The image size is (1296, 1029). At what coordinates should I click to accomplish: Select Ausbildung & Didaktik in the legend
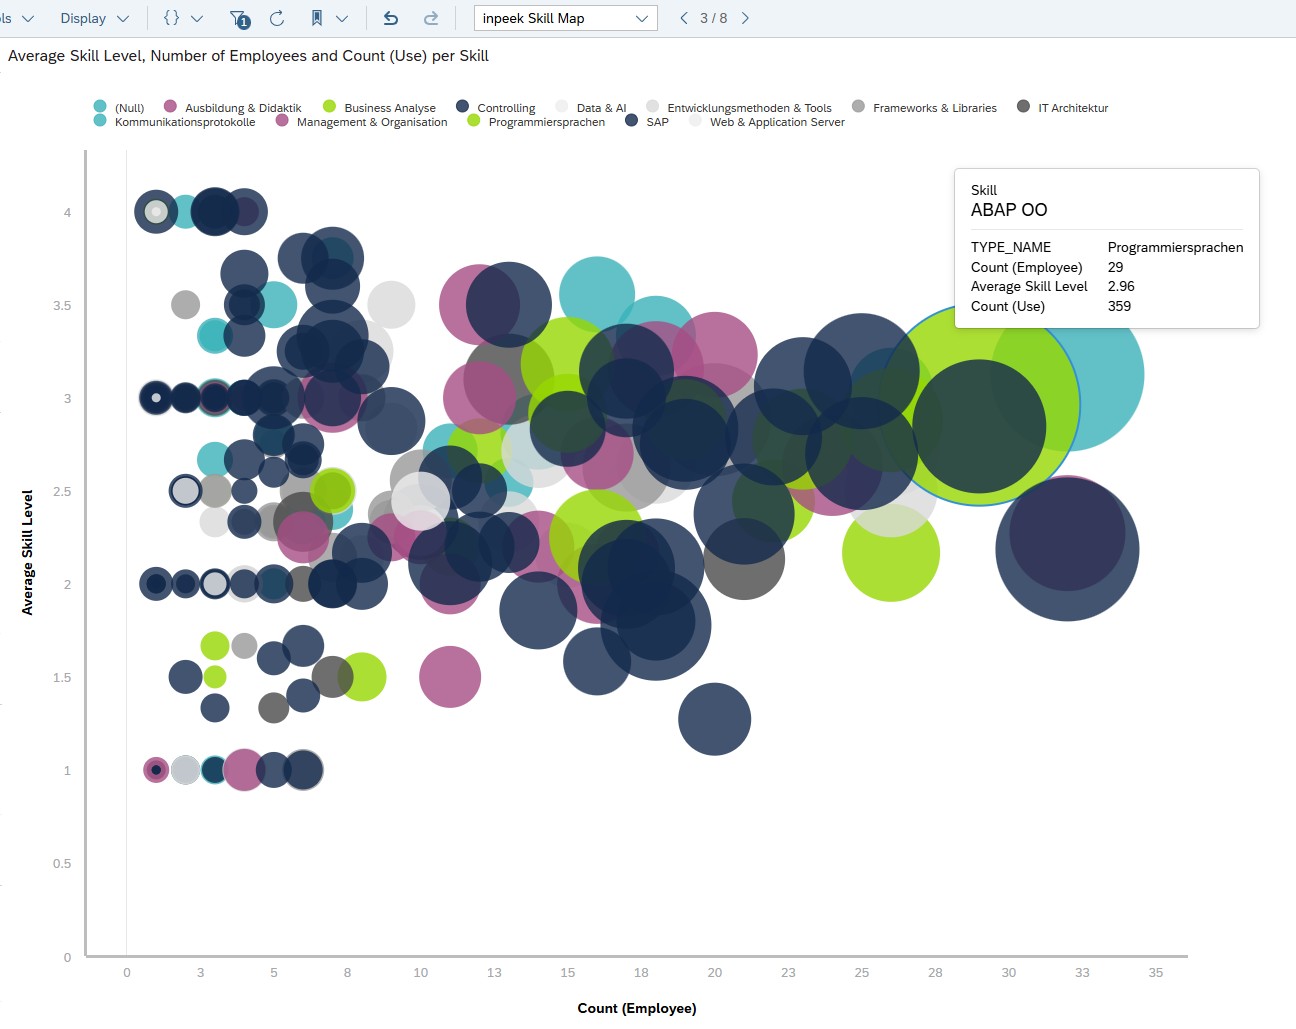click(232, 107)
